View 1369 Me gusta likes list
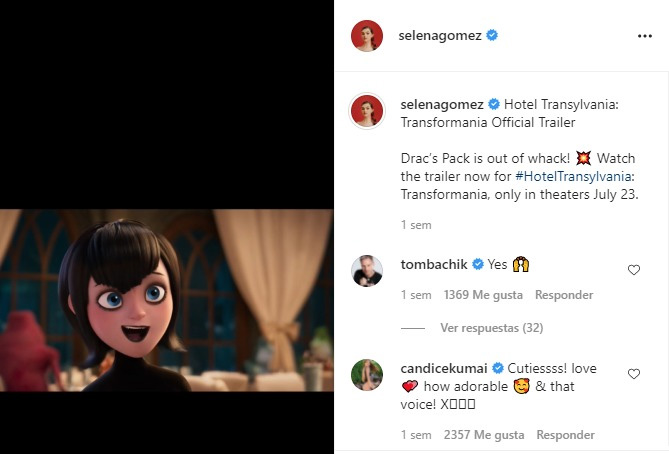669x454 pixels. 483,295
